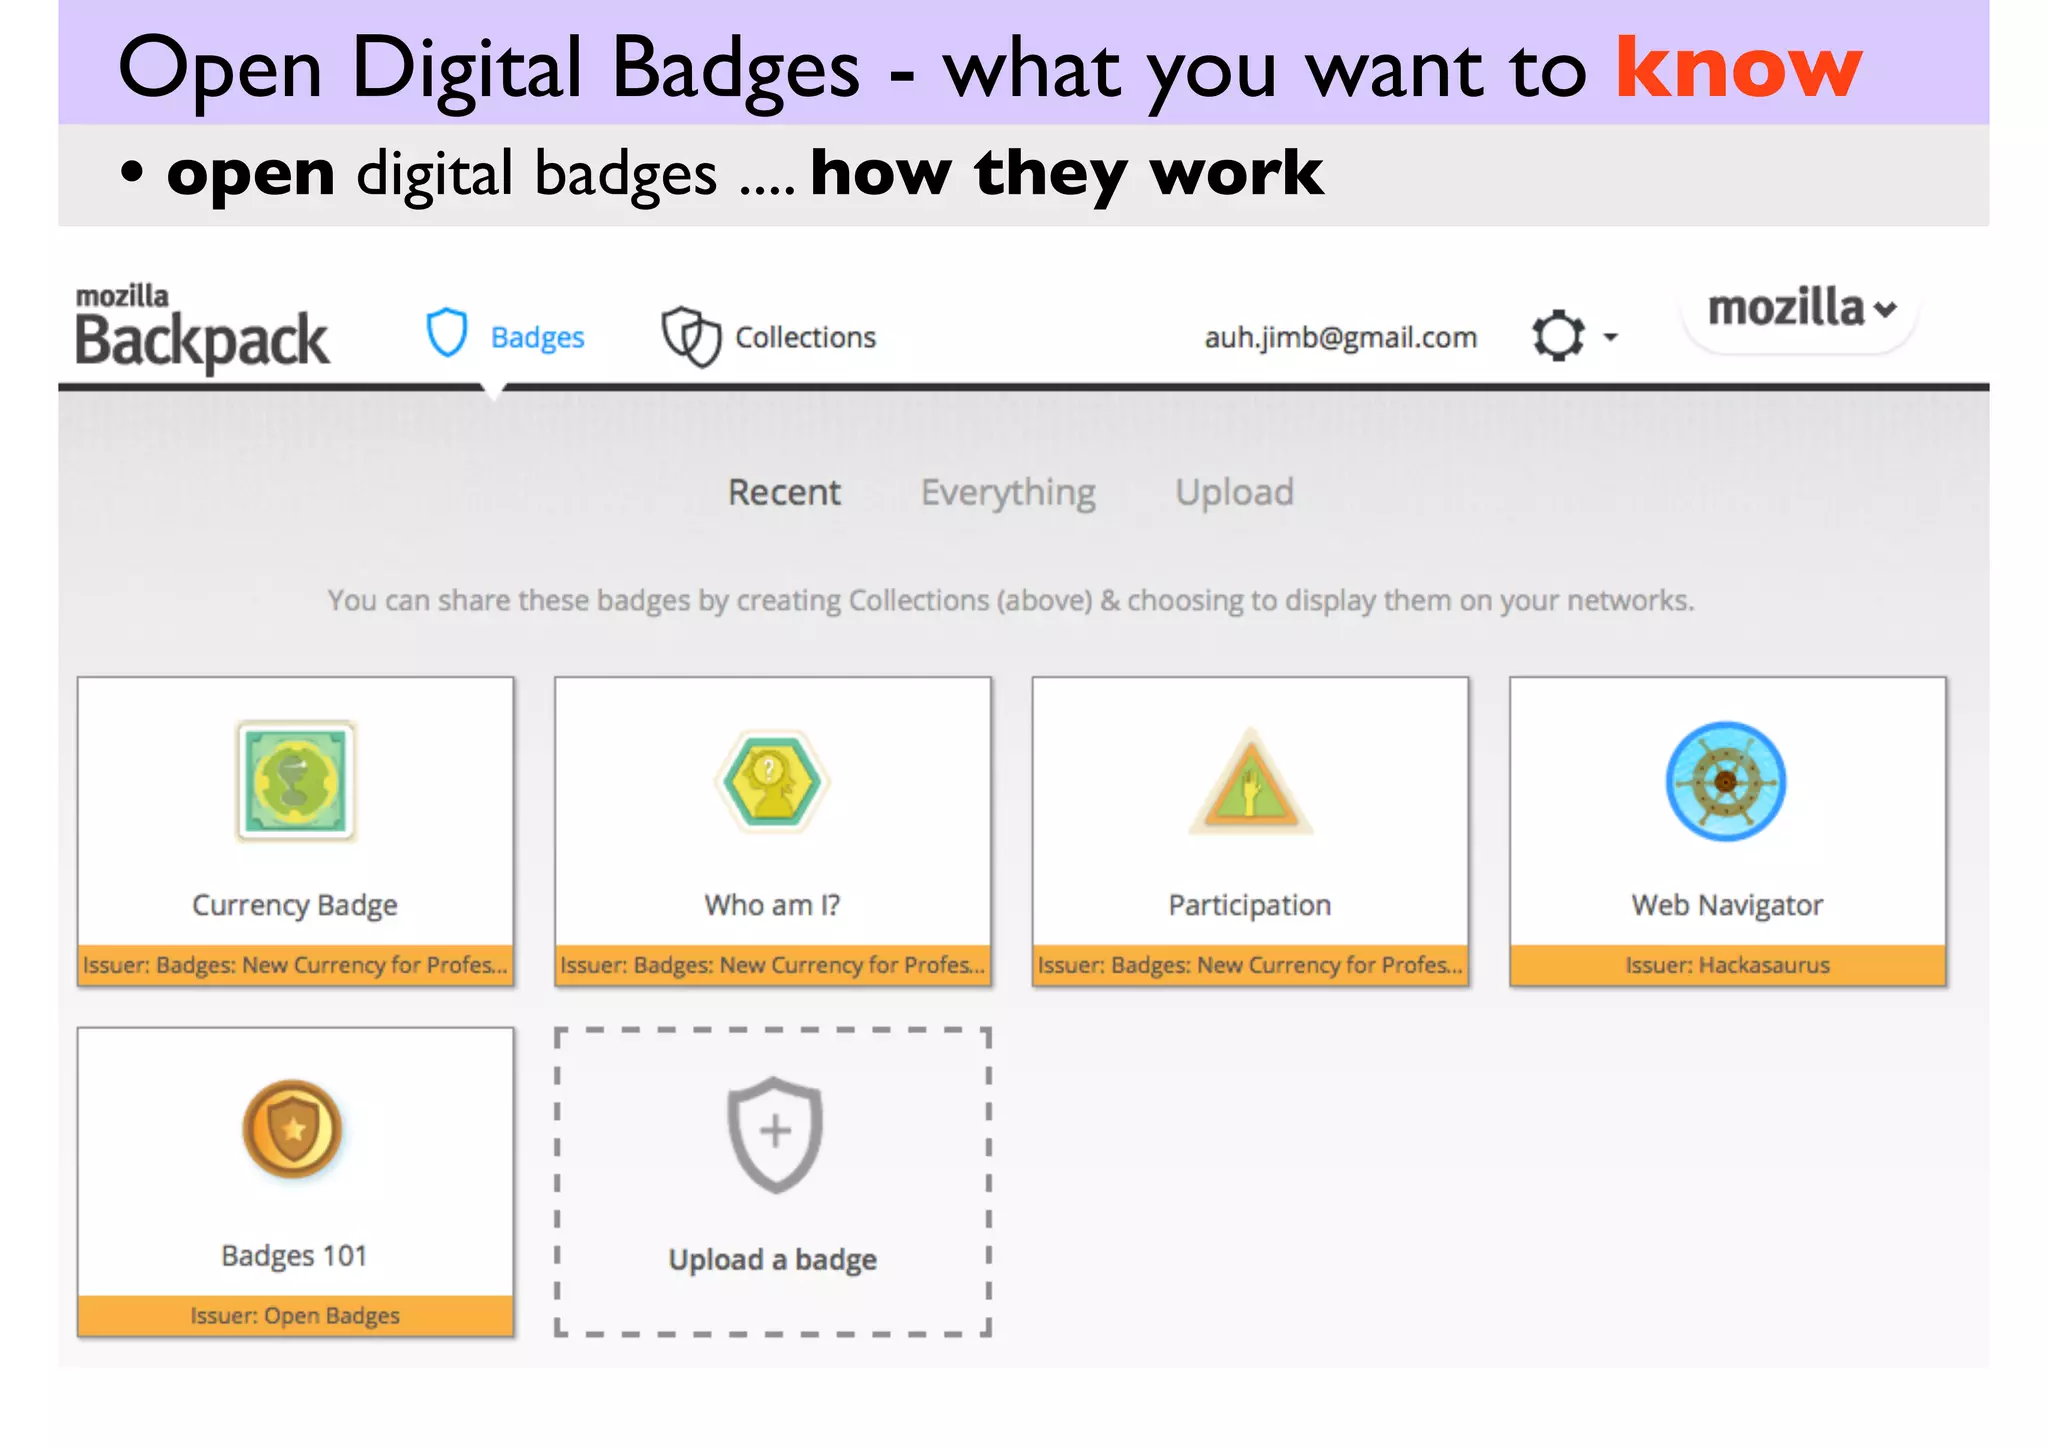
Task: Switch to the Recent tab
Action: click(x=784, y=492)
